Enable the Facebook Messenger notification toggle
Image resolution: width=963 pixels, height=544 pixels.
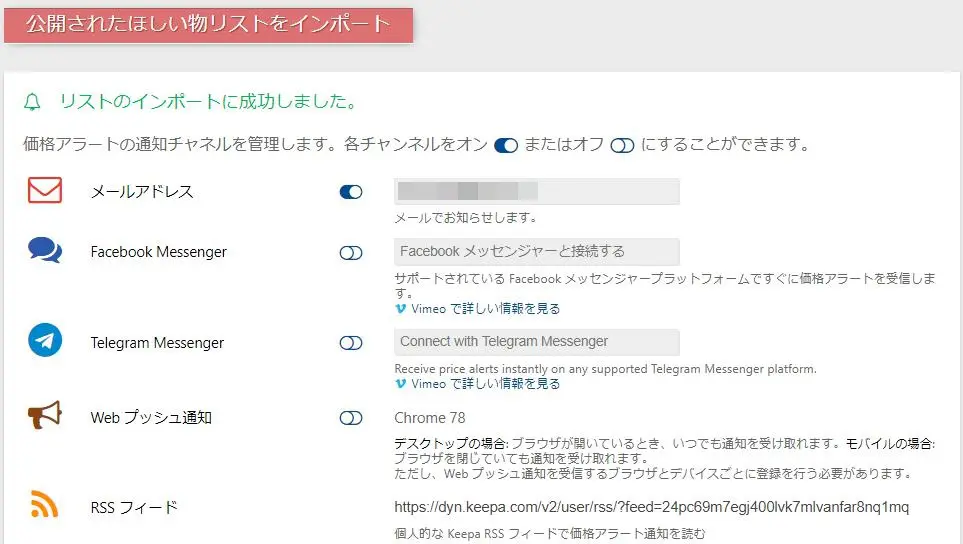(x=351, y=253)
